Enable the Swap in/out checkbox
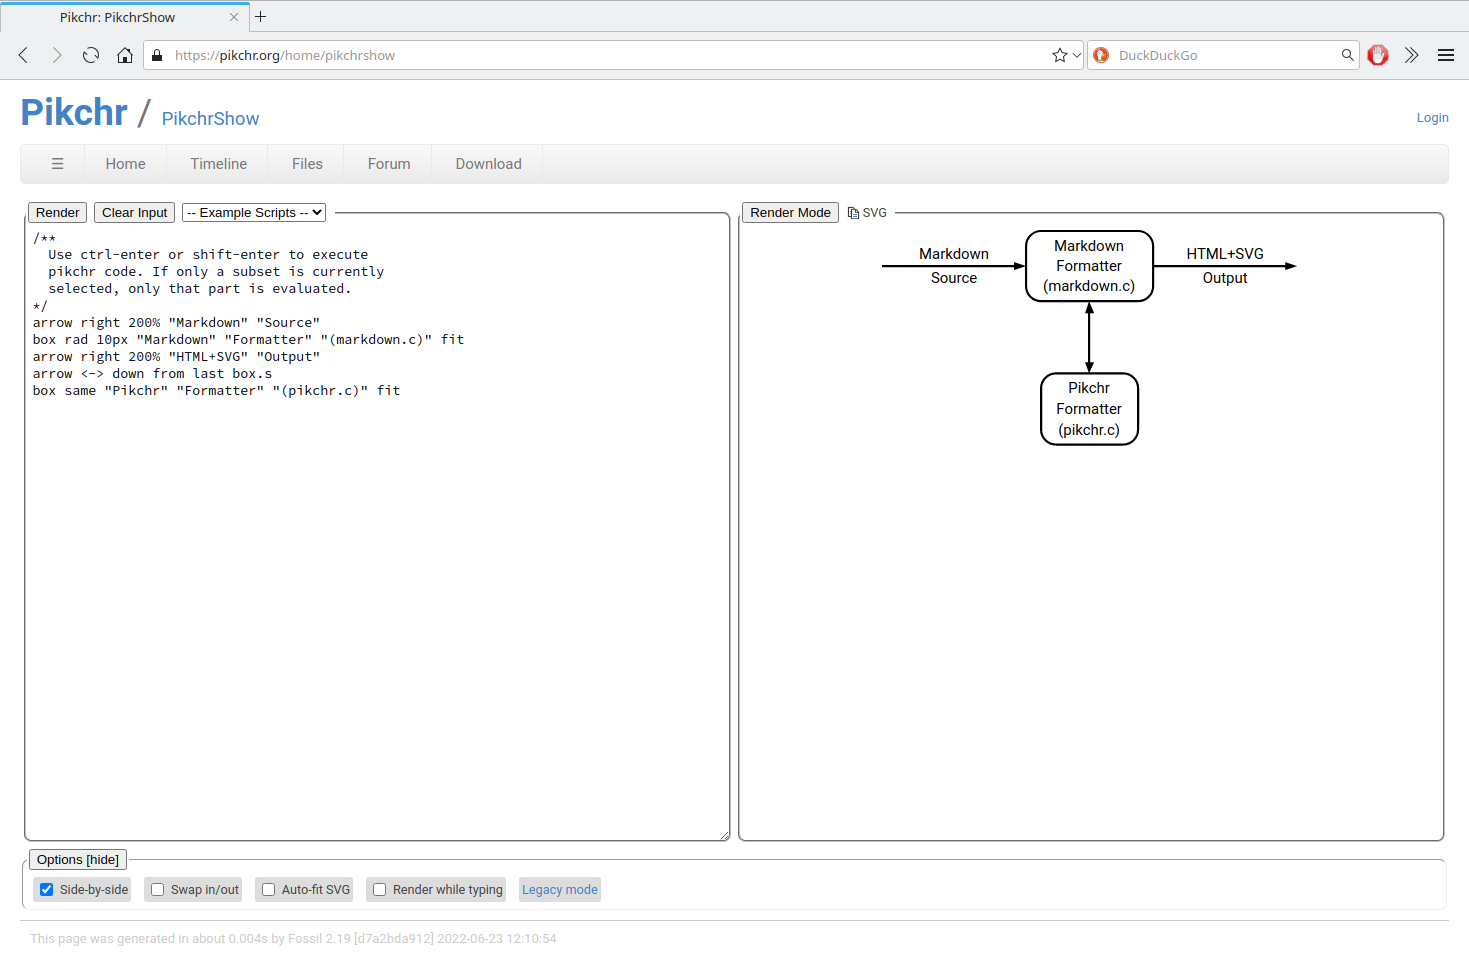This screenshot has height=966, width=1469. click(x=157, y=890)
